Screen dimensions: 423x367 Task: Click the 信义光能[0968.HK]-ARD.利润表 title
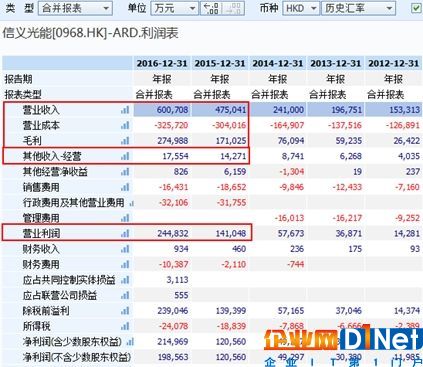91,33
